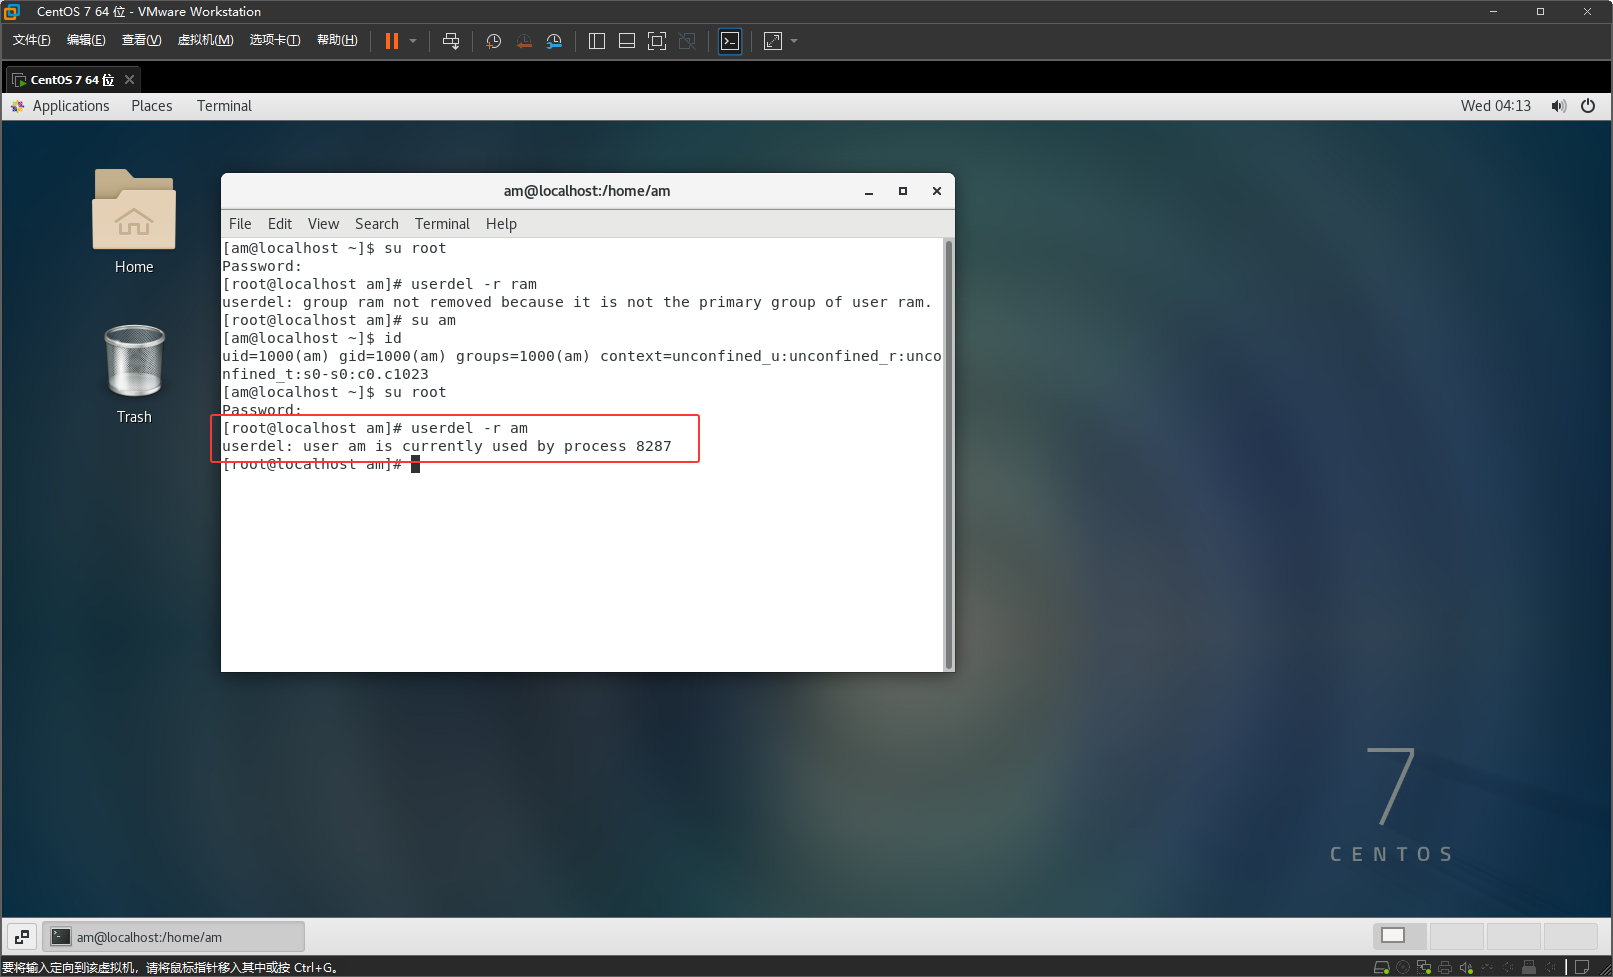Viewport: 1613px width, 977px height.
Task: Open the power options dropdown arrow beside pause
Action: click(413, 41)
